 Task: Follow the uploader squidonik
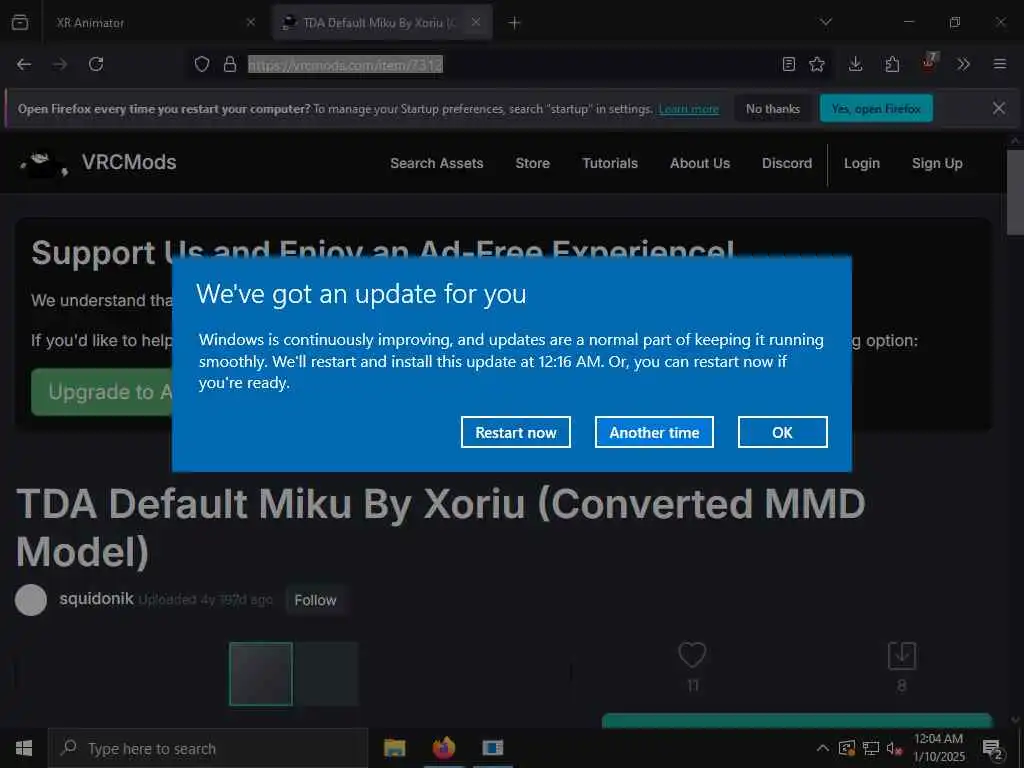coord(315,600)
